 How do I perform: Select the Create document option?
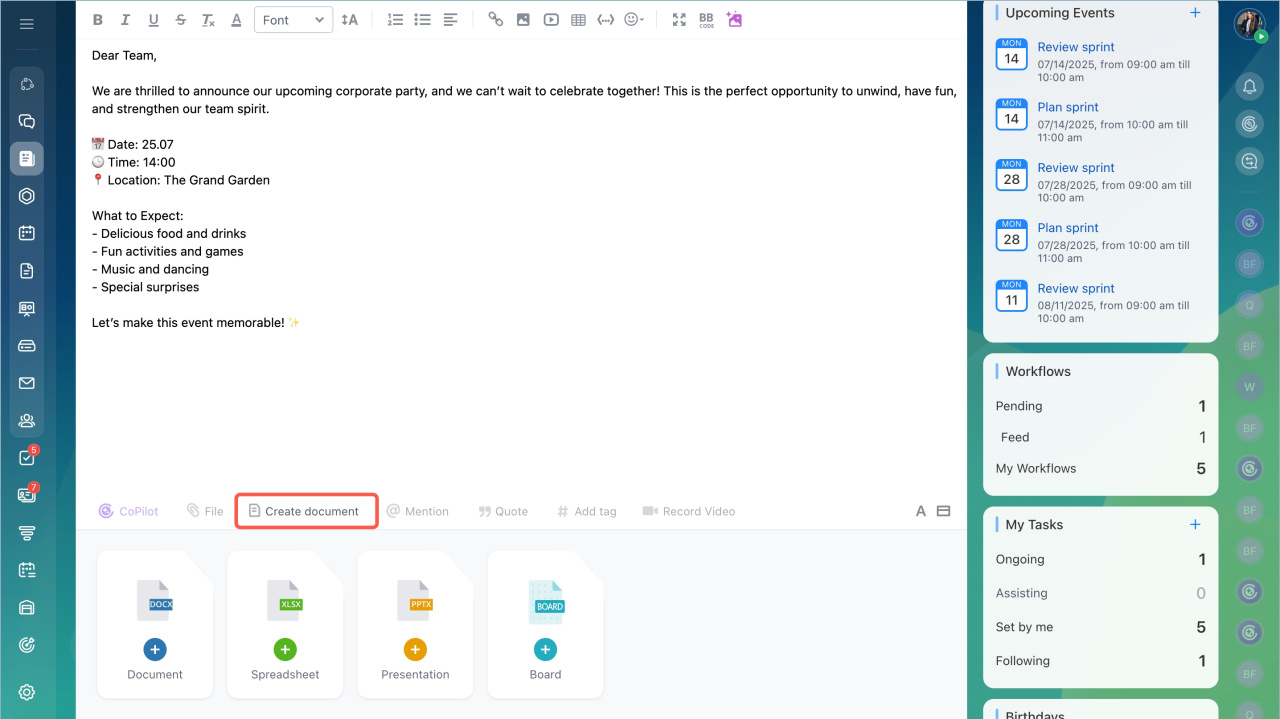point(305,511)
